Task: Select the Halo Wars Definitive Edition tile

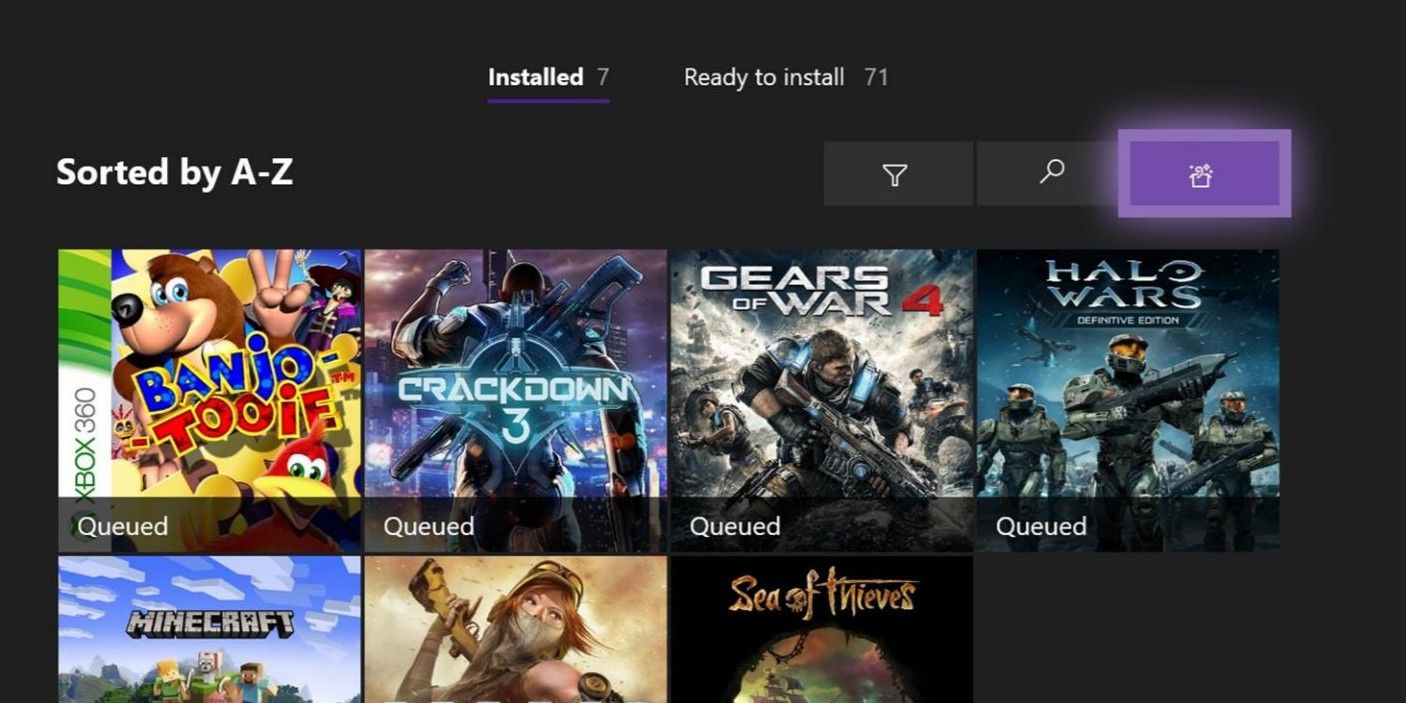Action: click(1127, 401)
